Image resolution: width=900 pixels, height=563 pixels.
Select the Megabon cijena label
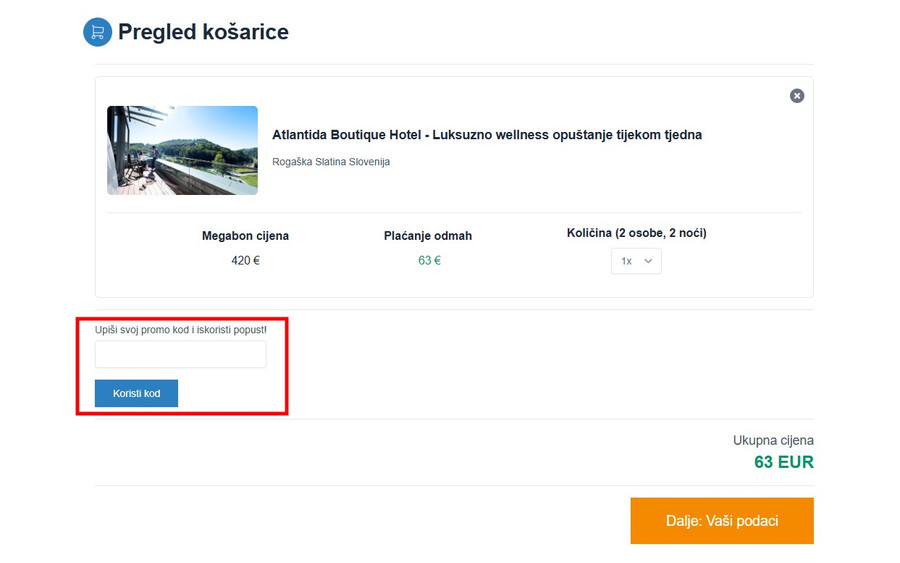point(245,236)
